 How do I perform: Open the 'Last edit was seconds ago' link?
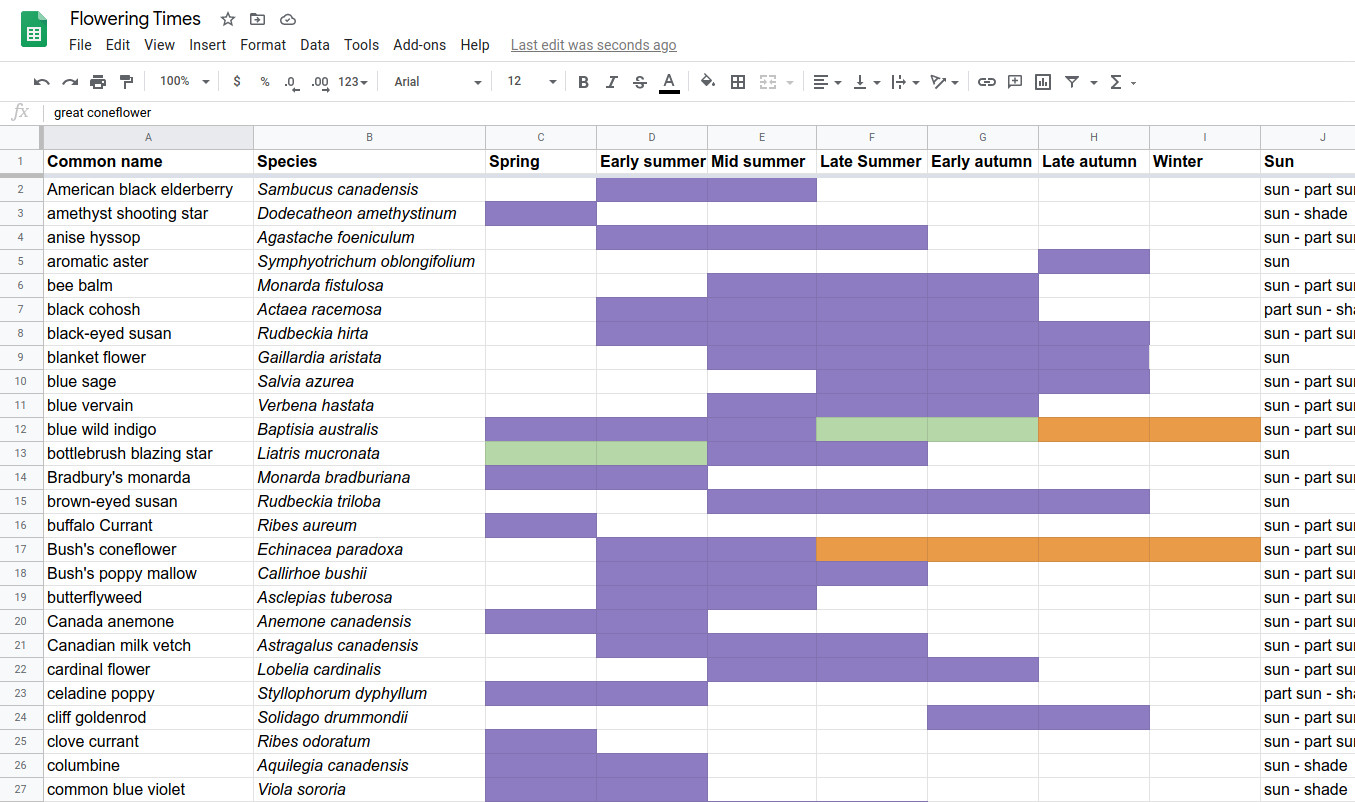coord(593,45)
